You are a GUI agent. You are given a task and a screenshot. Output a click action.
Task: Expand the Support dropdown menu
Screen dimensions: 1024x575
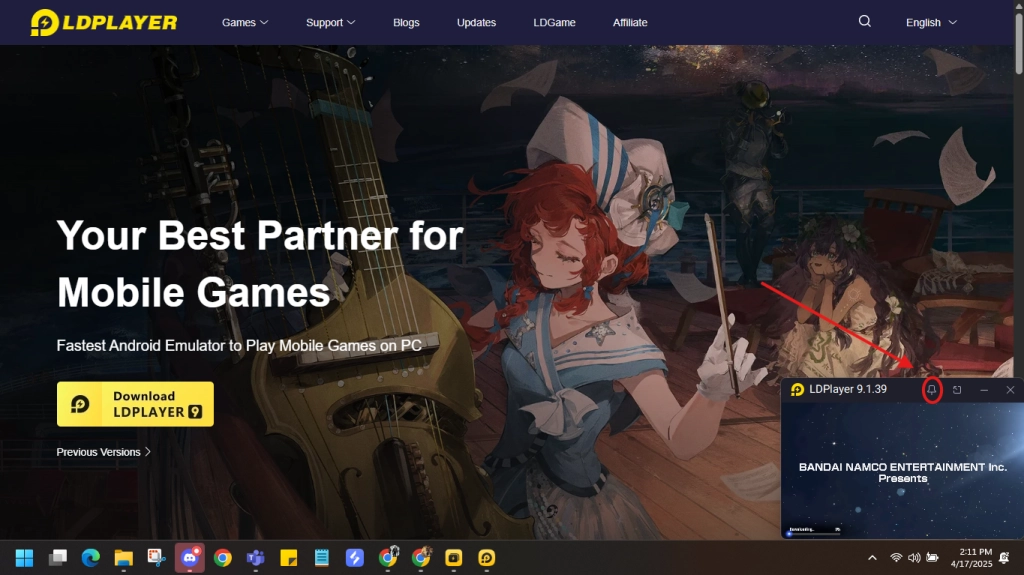pyautogui.click(x=330, y=22)
